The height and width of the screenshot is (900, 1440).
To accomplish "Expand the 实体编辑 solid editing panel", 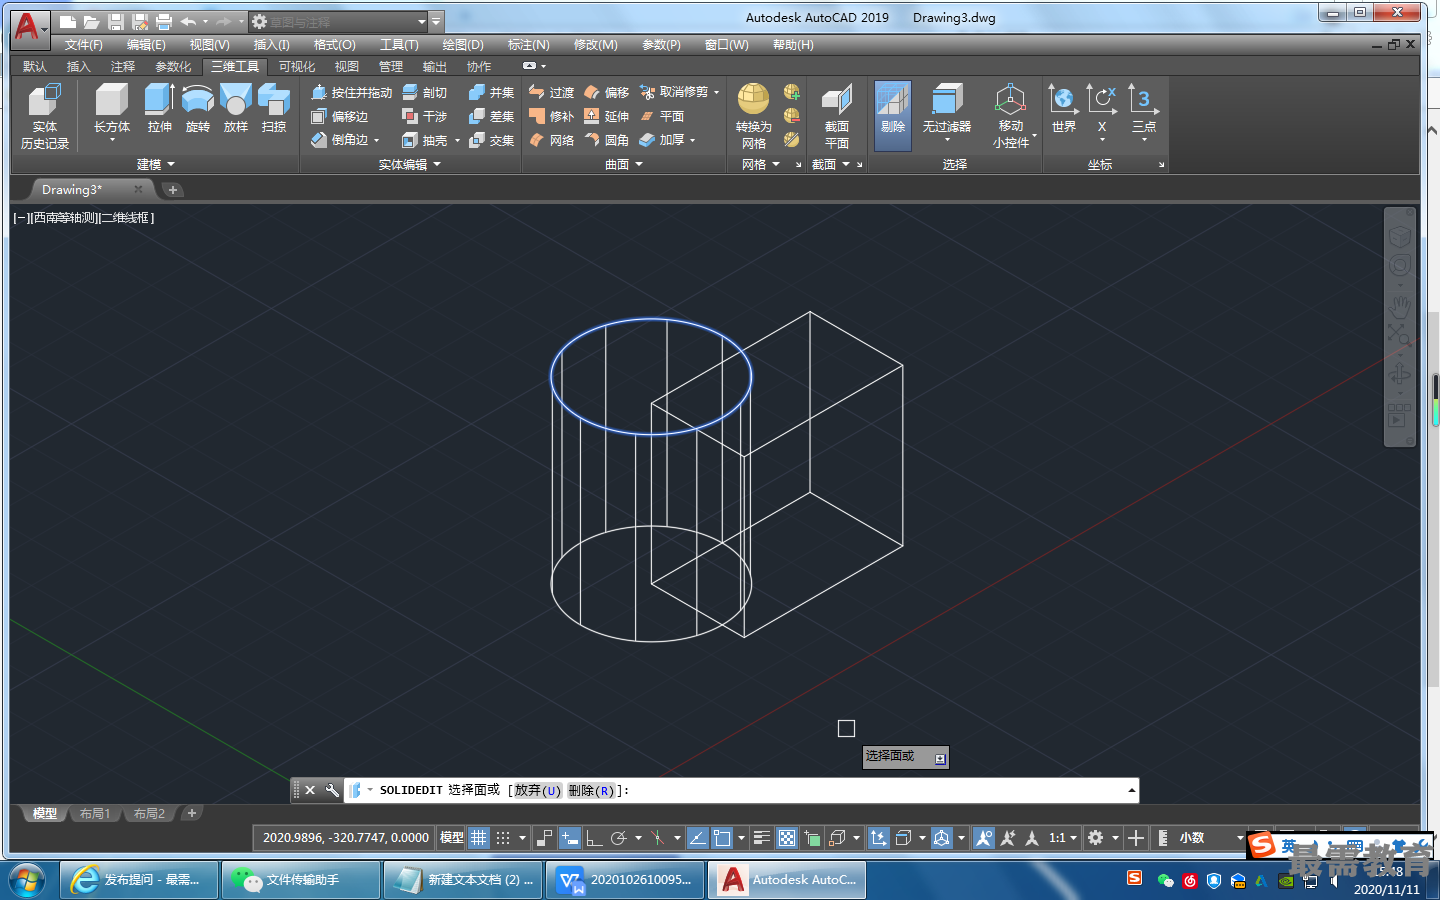I will (x=409, y=164).
